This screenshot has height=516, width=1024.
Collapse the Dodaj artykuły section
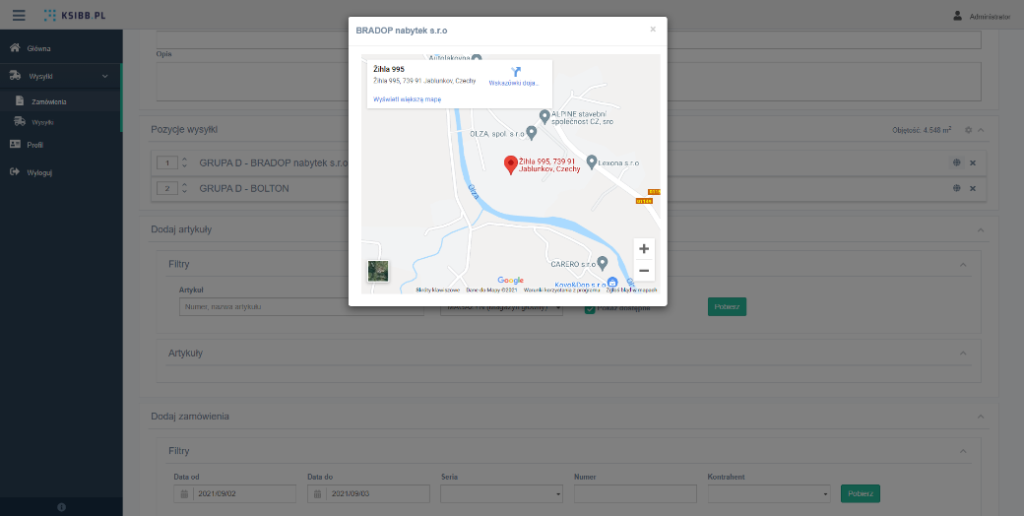point(981,229)
